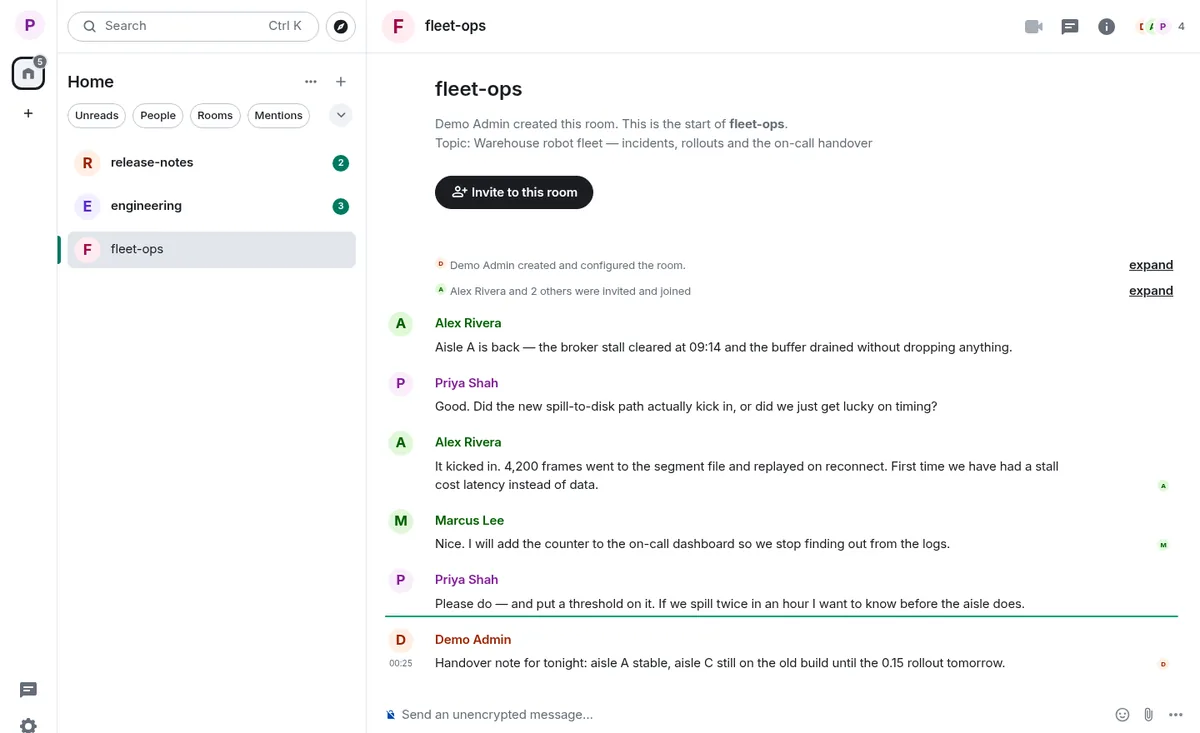Open the emoji picker

click(x=1122, y=714)
